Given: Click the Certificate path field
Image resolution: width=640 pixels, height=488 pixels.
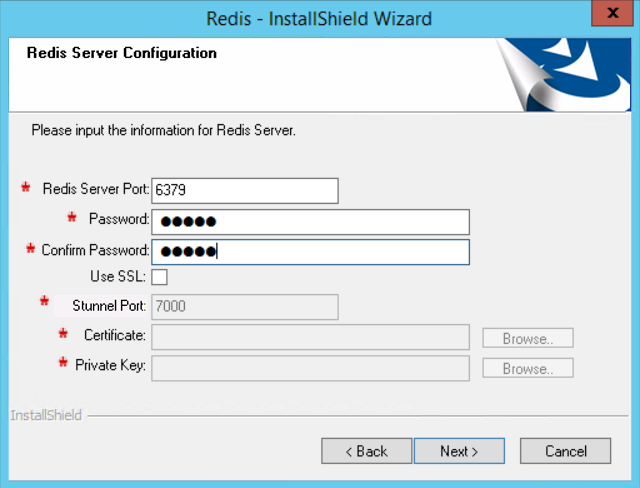Looking at the screenshot, I should click(310, 337).
